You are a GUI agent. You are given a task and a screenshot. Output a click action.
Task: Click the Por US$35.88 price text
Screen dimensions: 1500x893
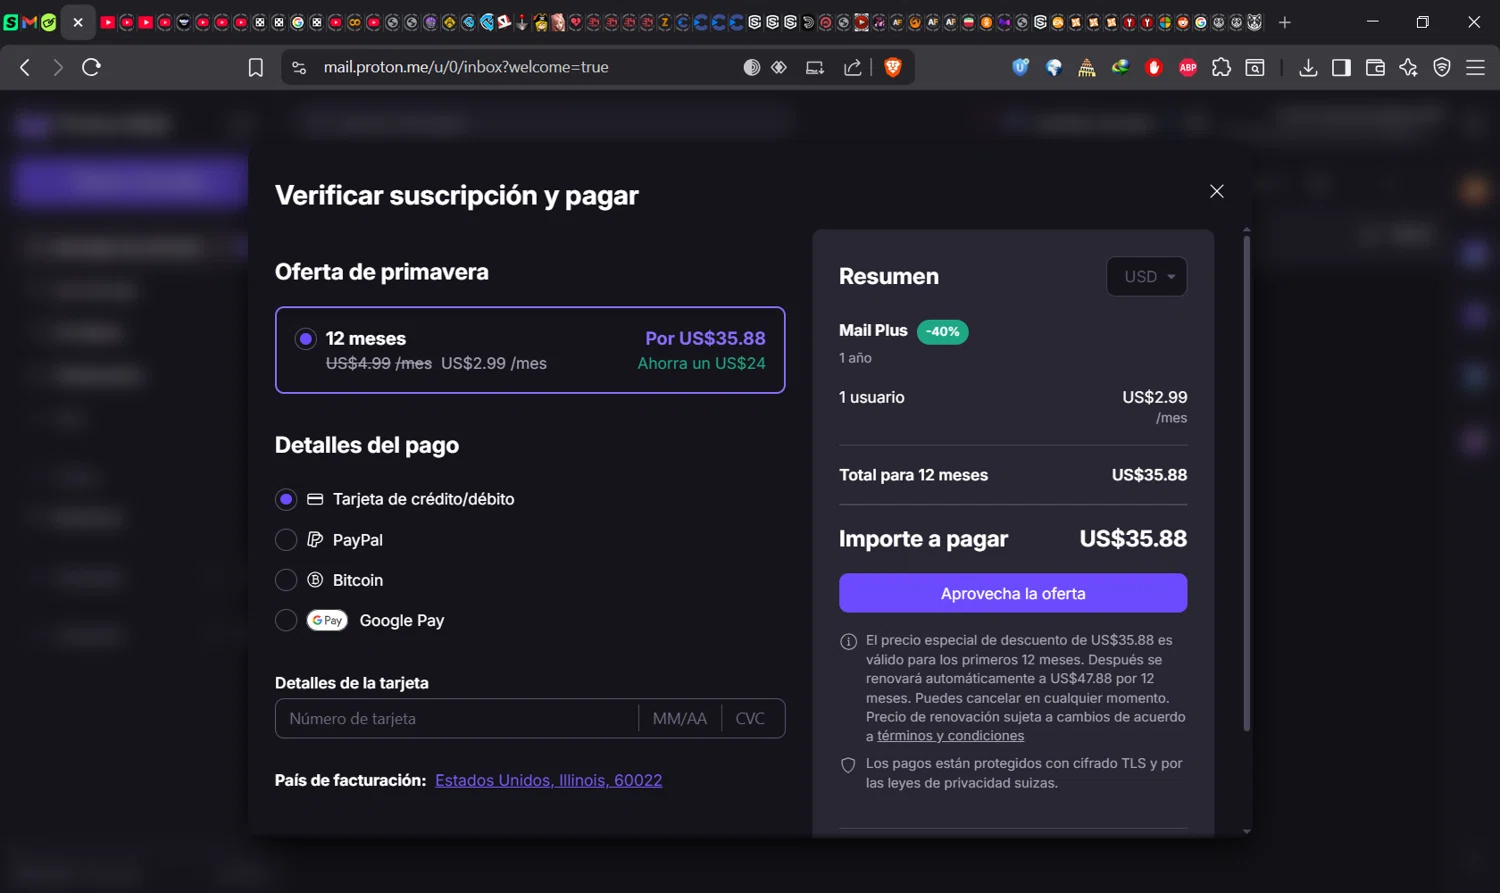pyautogui.click(x=705, y=339)
